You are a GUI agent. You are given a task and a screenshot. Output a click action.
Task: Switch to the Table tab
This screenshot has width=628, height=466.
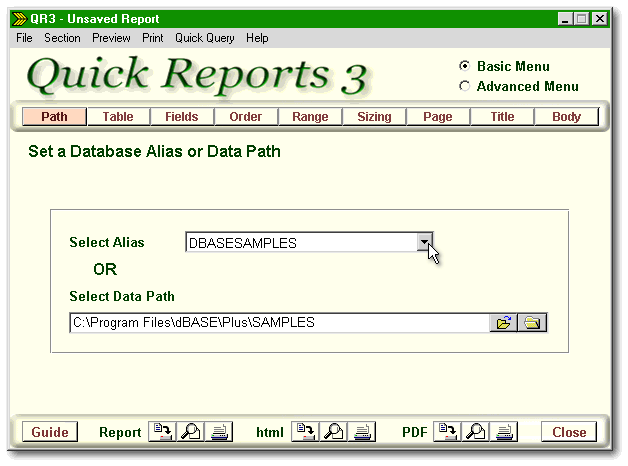[x=118, y=116]
